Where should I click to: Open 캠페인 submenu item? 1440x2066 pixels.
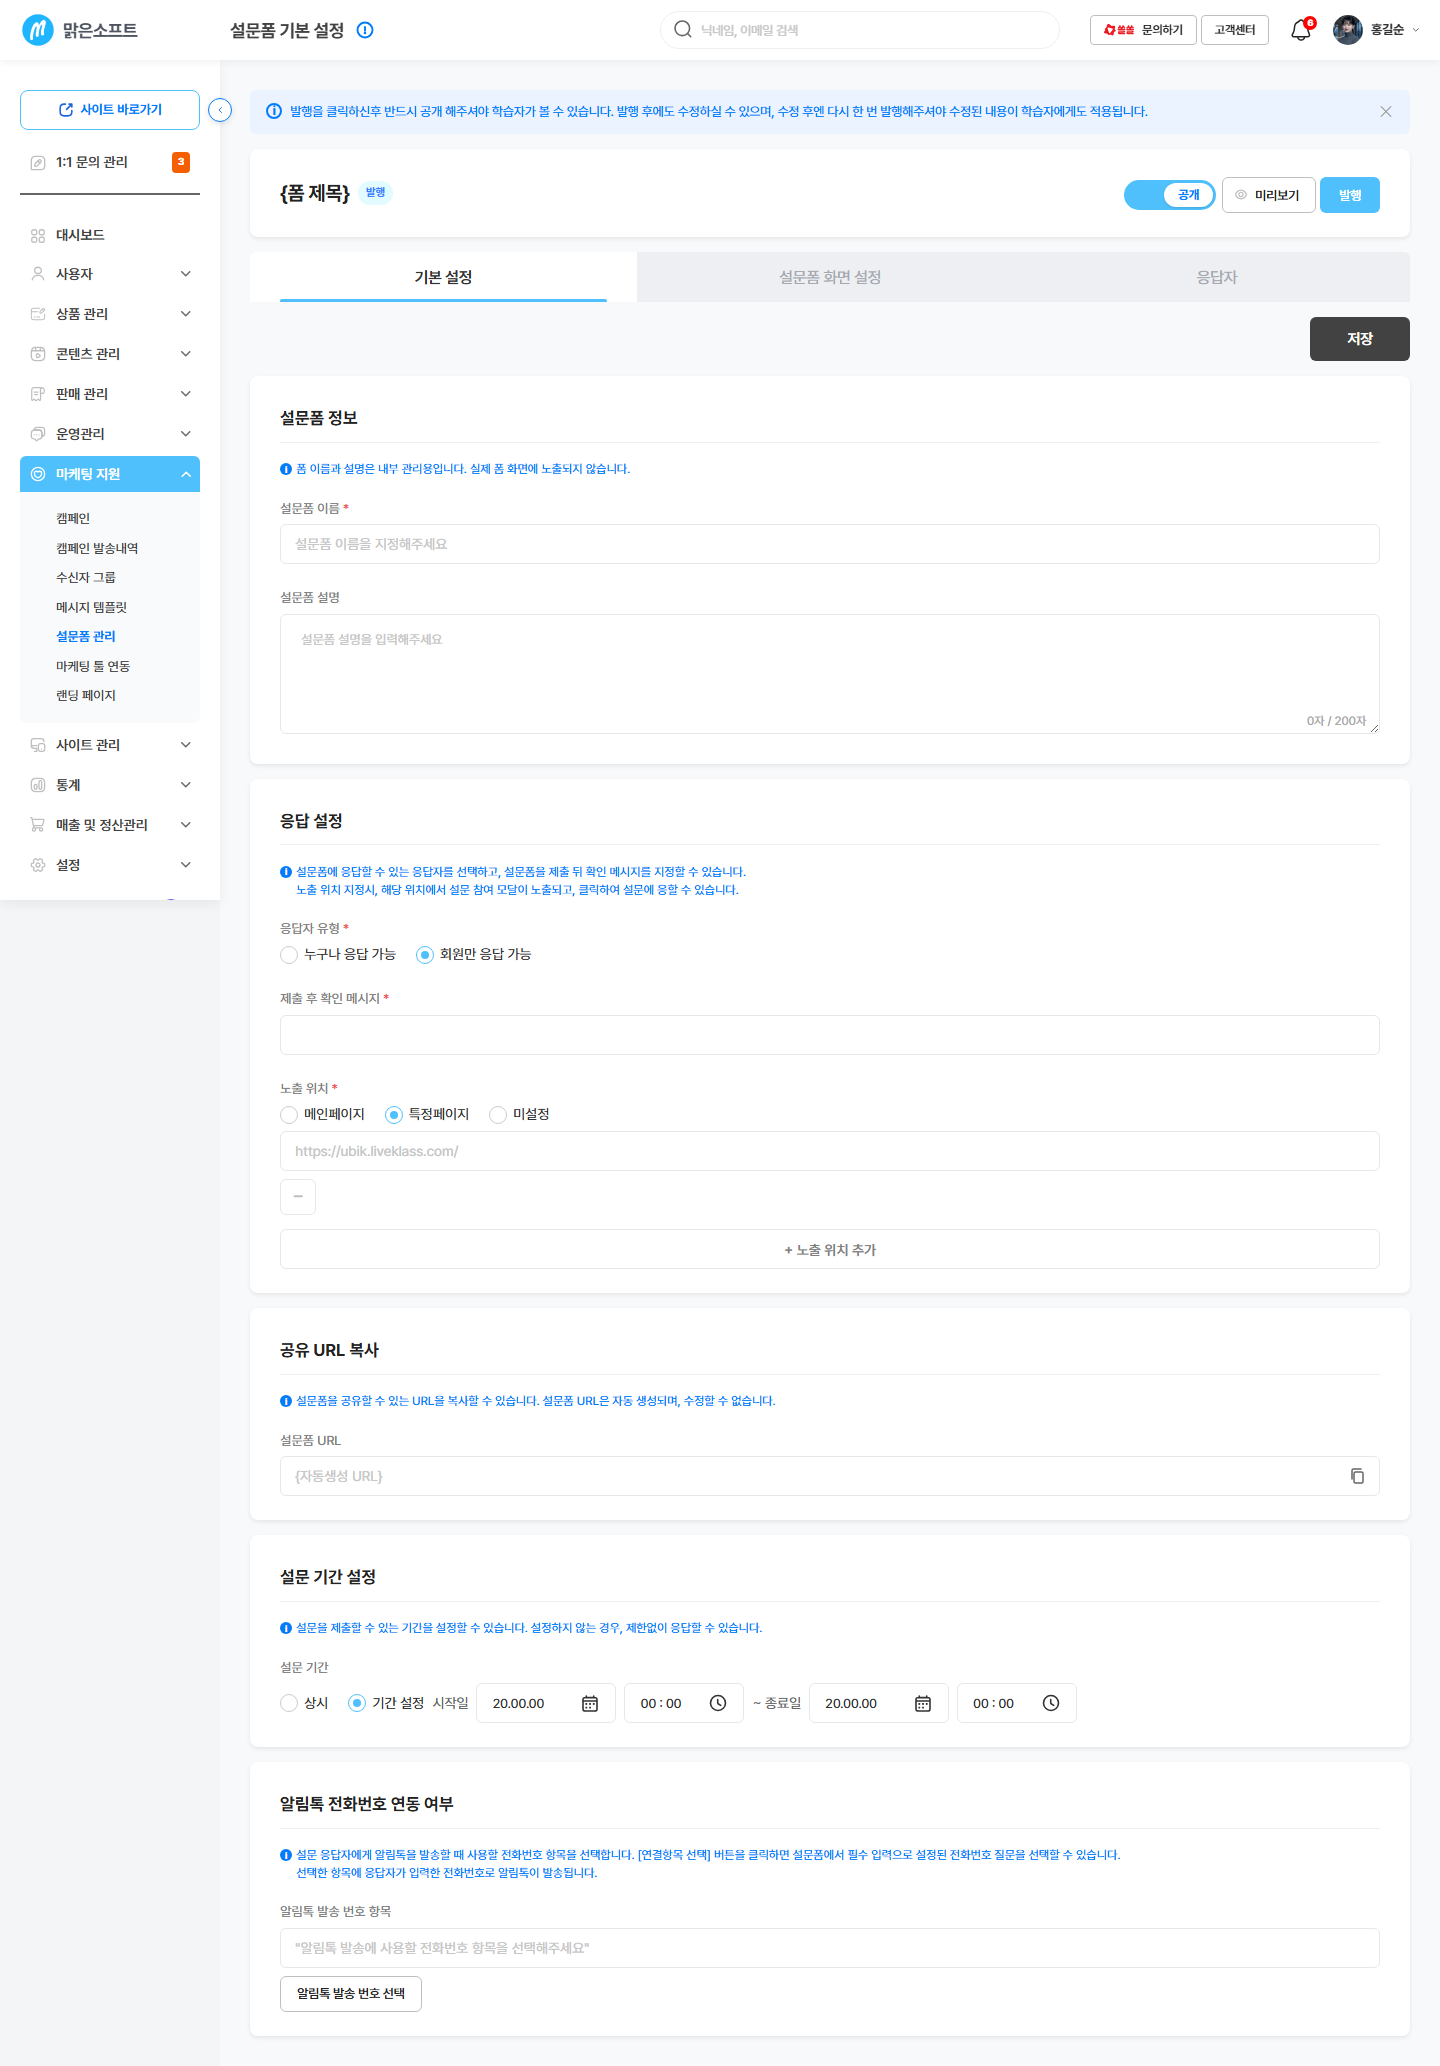73,518
